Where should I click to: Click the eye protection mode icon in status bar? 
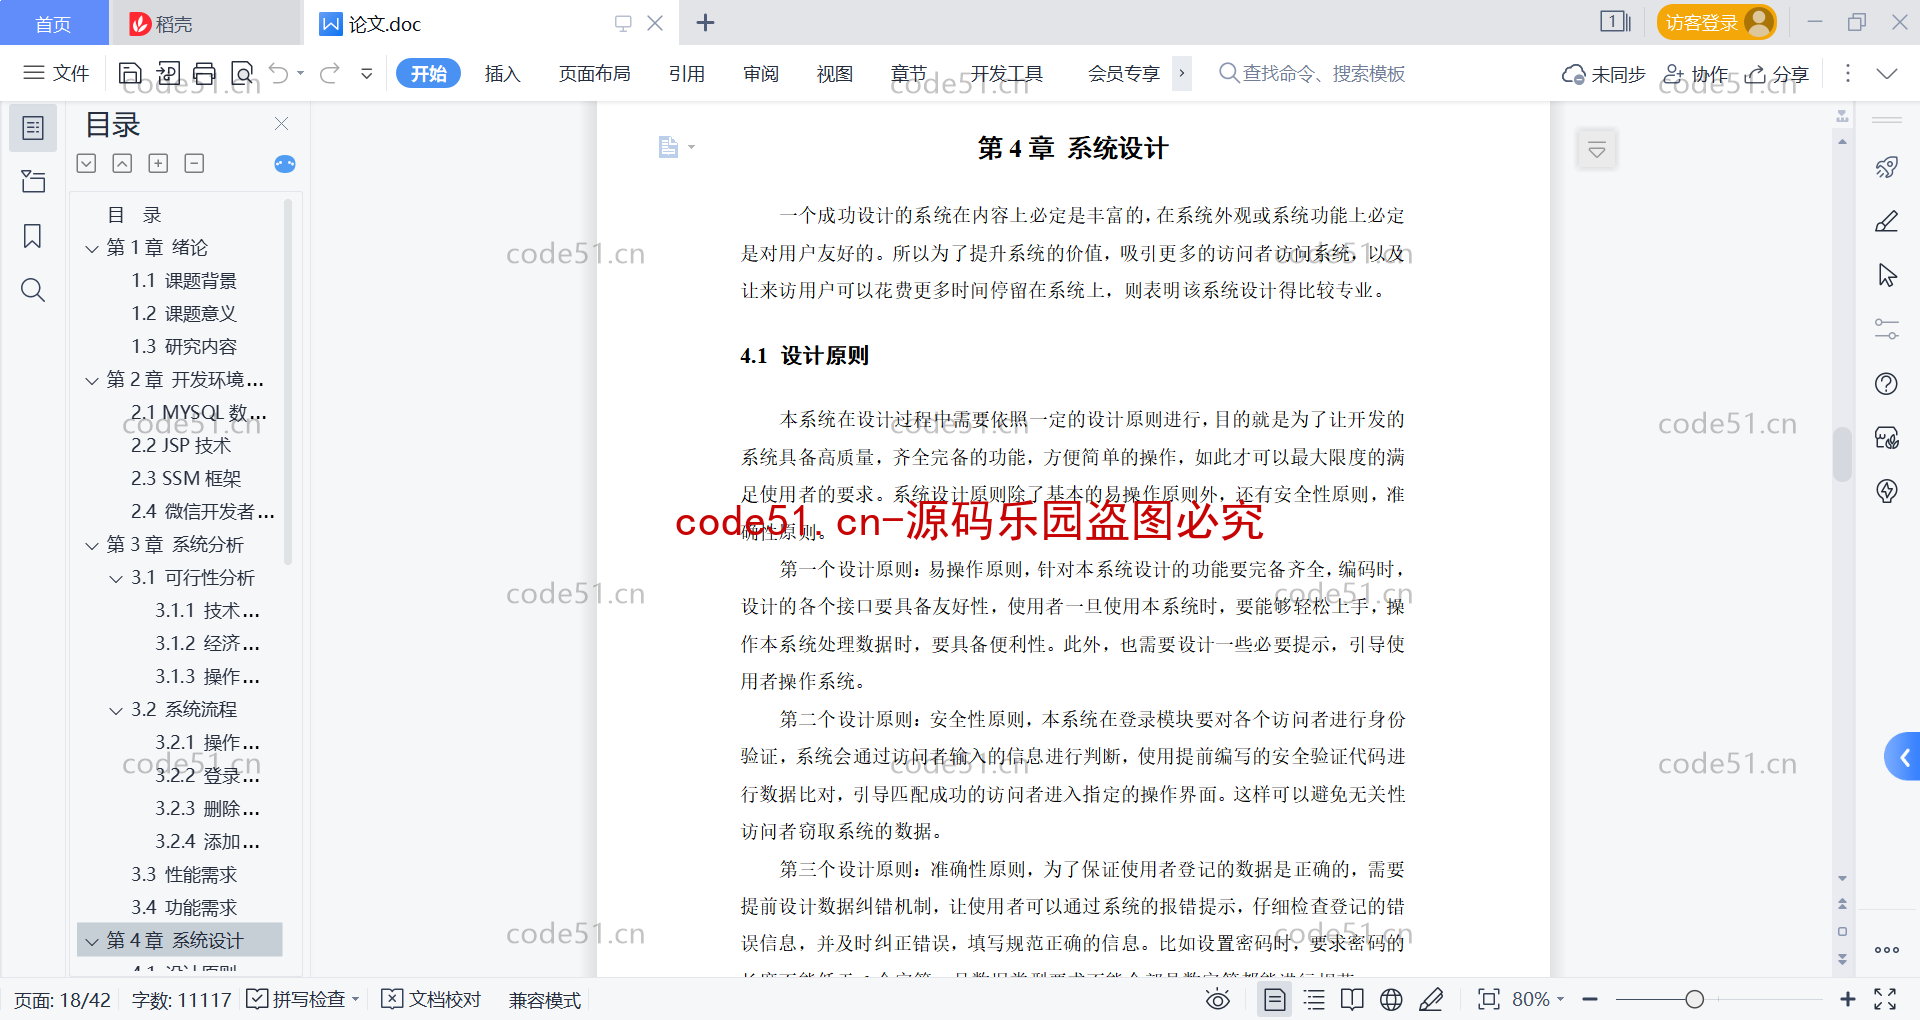point(1218,999)
